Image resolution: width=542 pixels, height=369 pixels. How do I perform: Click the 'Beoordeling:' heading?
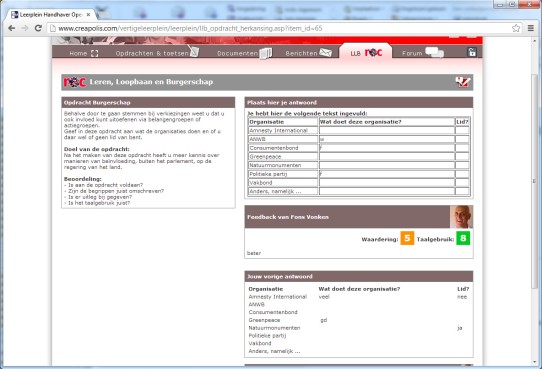(x=83, y=179)
